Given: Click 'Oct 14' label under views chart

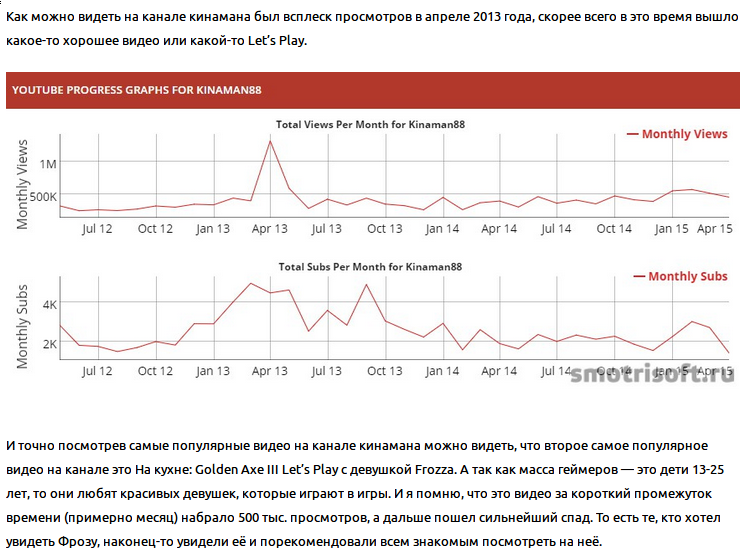Looking at the screenshot, I should pyautogui.click(x=614, y=229).
